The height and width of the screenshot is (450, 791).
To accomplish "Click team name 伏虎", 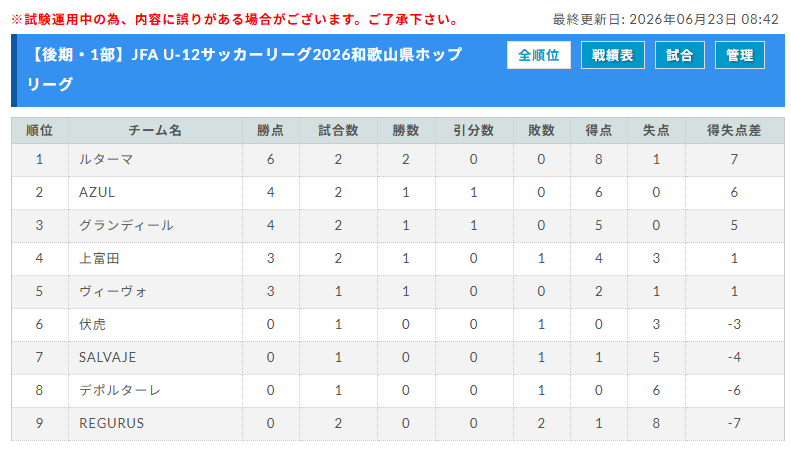I will tap(92, 324).
